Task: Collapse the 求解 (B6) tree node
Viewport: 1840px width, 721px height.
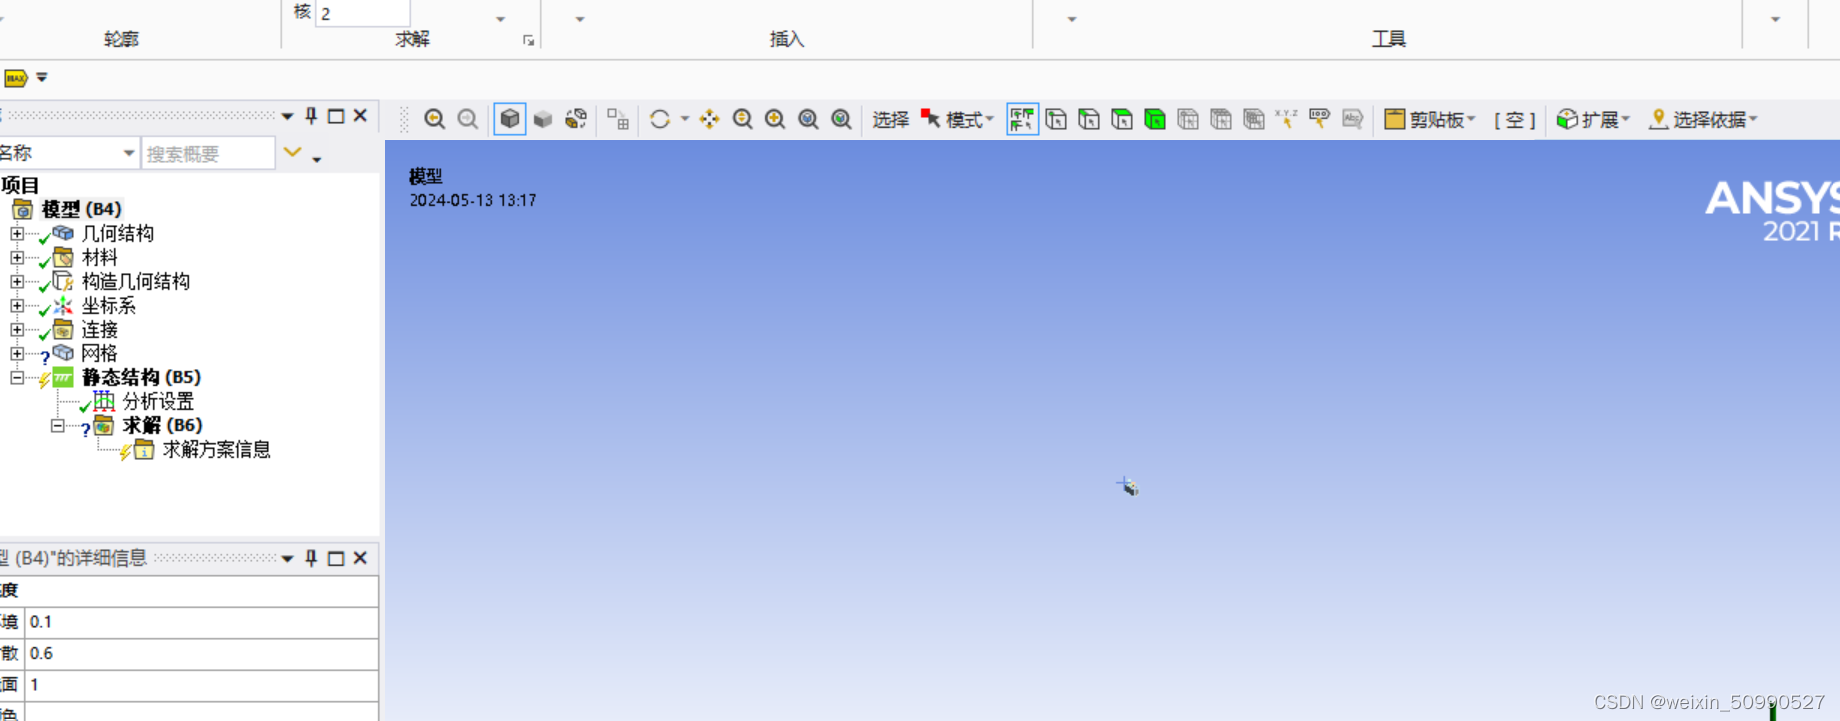Action: click(58, 425)
